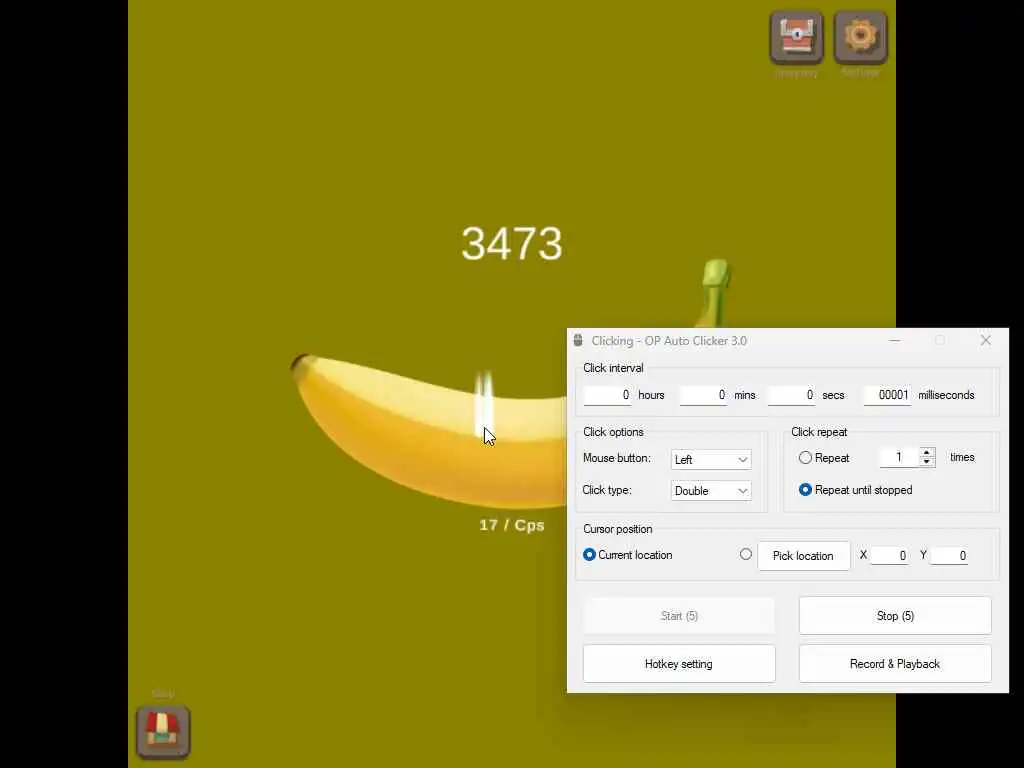Image resolution: width=1024 pixels, height=768 pixels.
Task: Edit the milliseconds interval field
Action: (x=888, y=395)
